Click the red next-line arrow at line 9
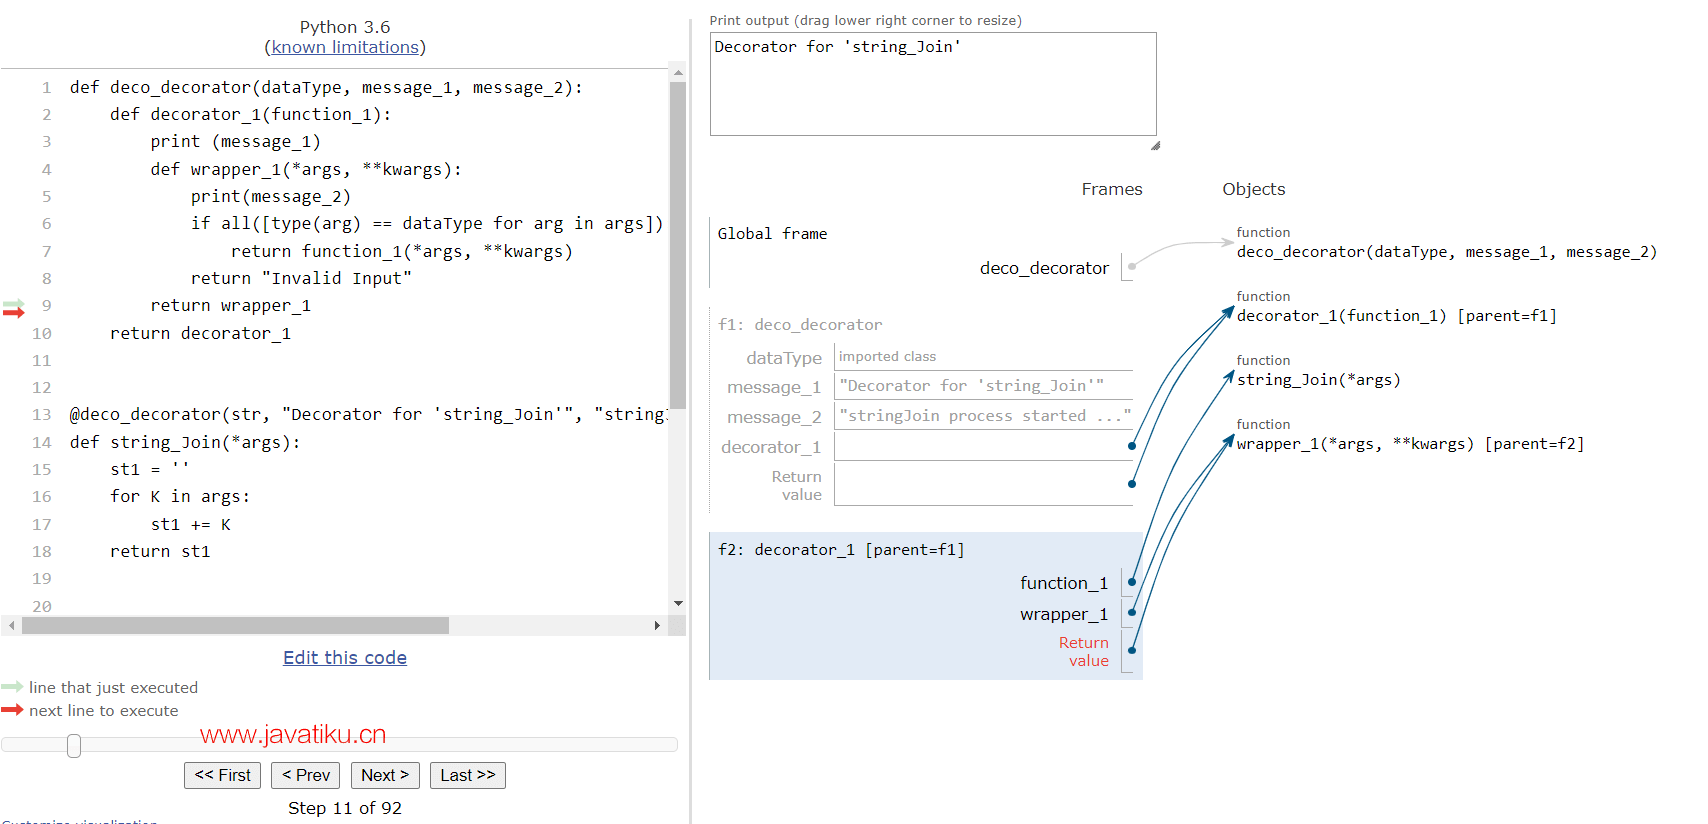The height and width of the screenshot is (824, 1708). (13, 313)
